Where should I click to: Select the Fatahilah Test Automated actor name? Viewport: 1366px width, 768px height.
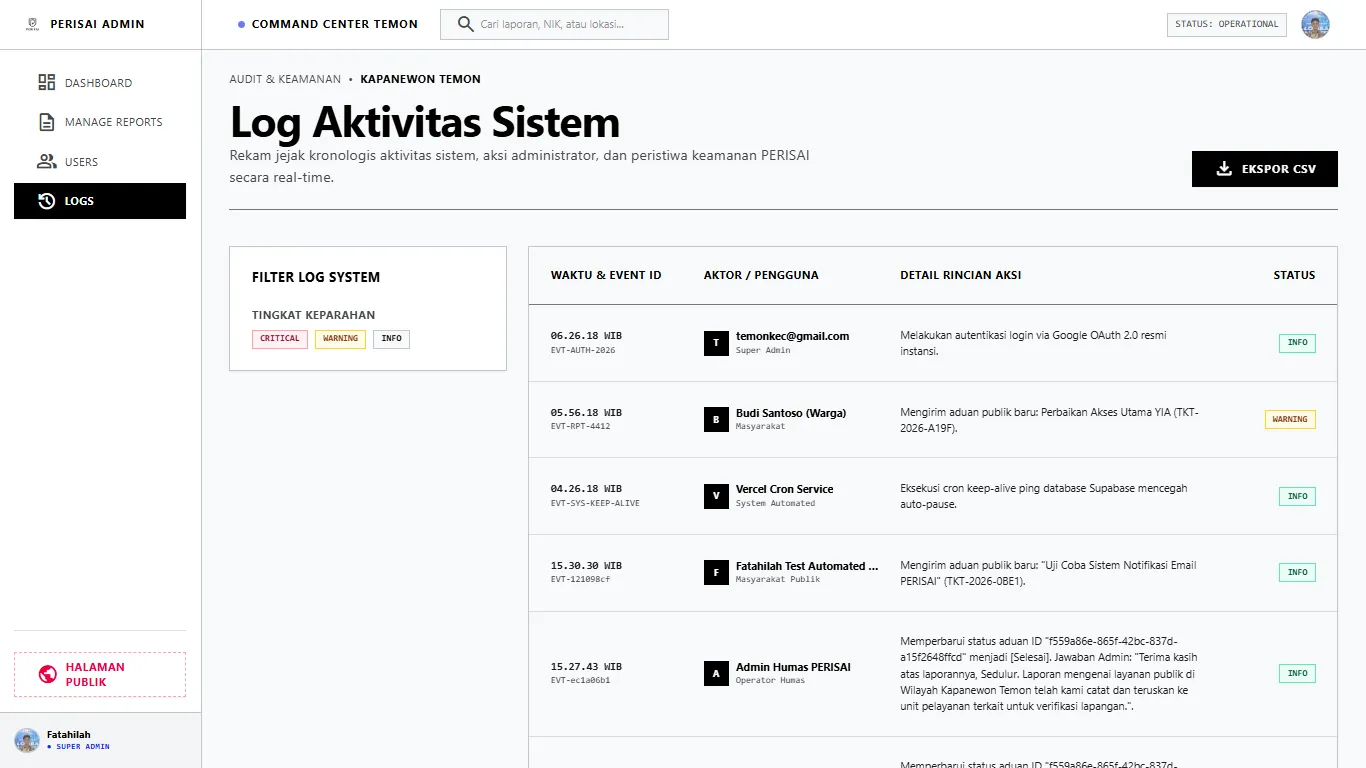pos(807,566)
